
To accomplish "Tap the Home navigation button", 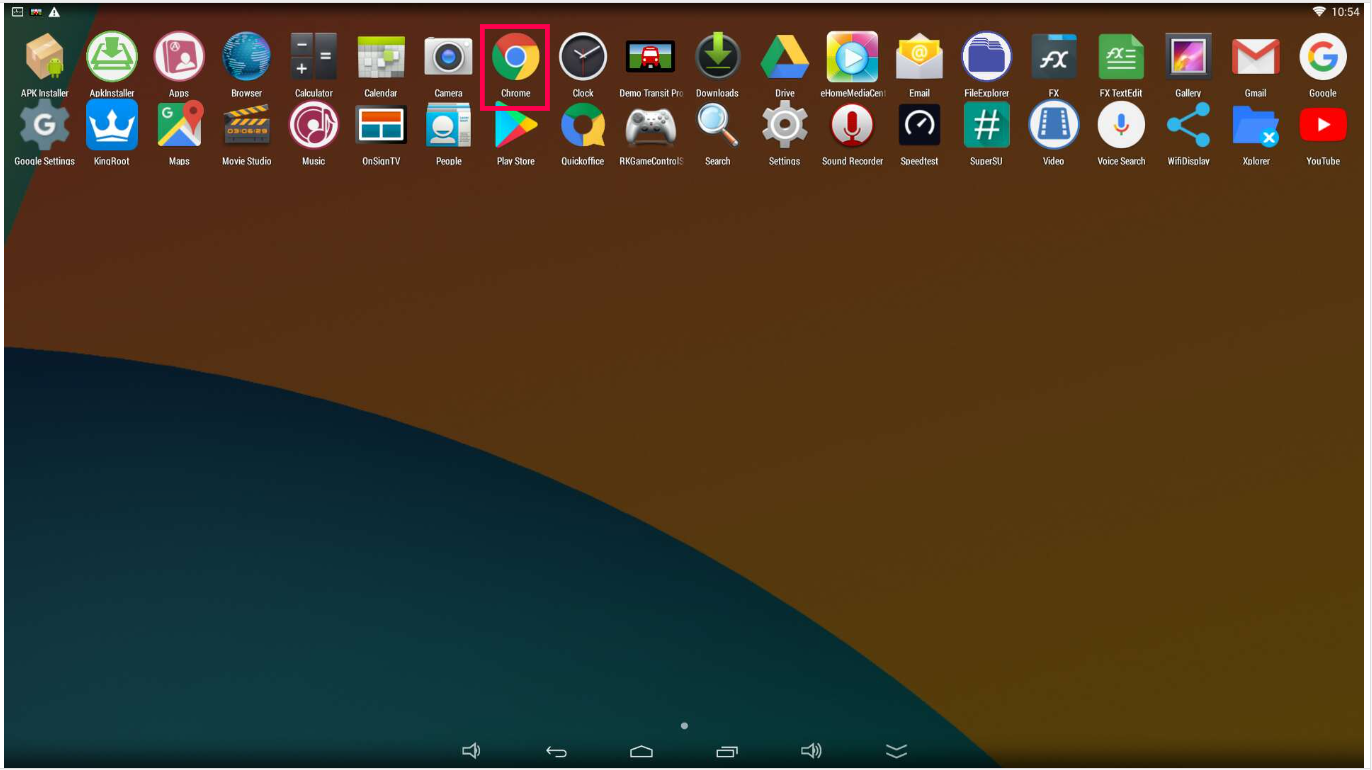I will [641, 752].
